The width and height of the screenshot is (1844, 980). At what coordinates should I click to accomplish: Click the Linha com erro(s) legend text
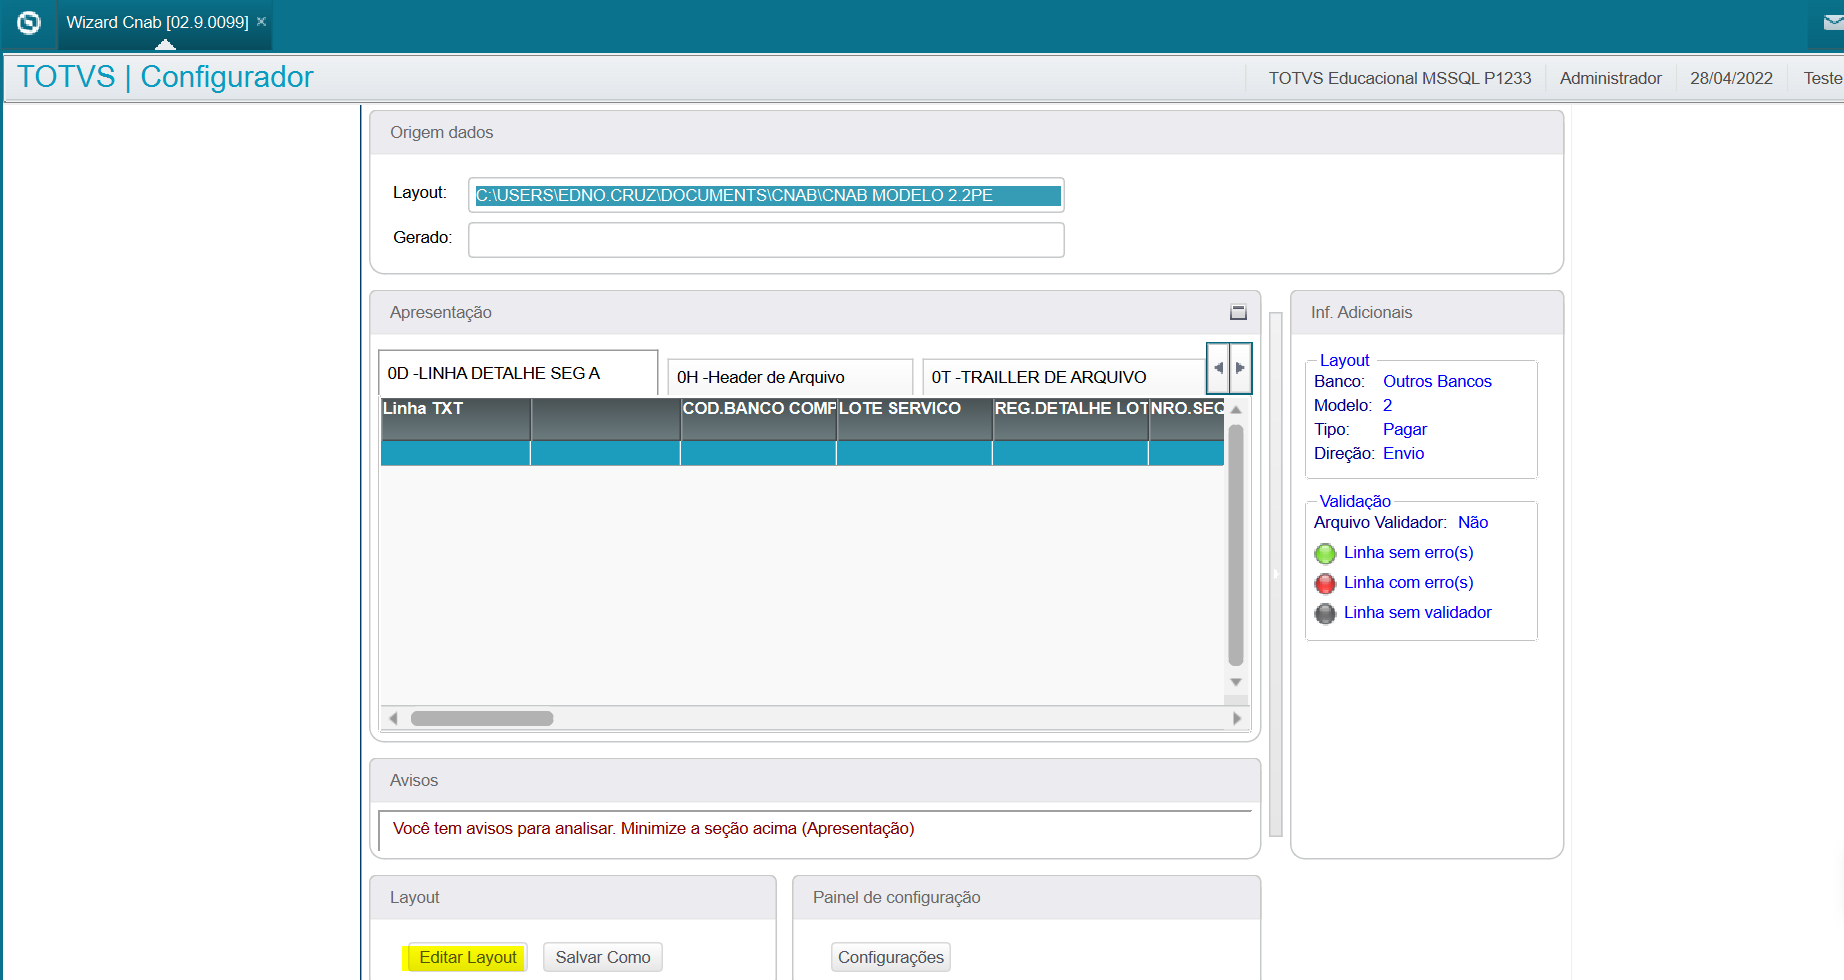[x=1408, y=582]
